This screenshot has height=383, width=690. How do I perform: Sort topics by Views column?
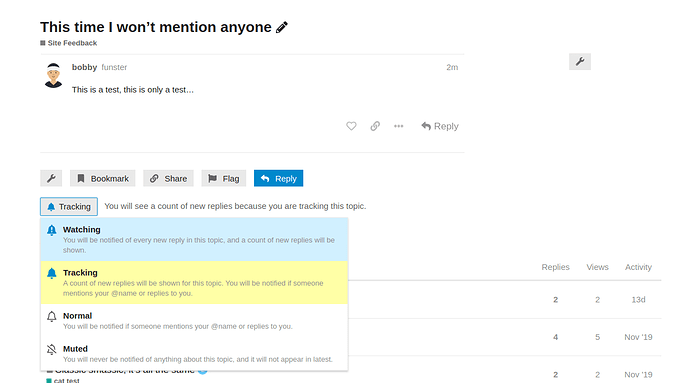pyautogui.click(x=597, y=267)
